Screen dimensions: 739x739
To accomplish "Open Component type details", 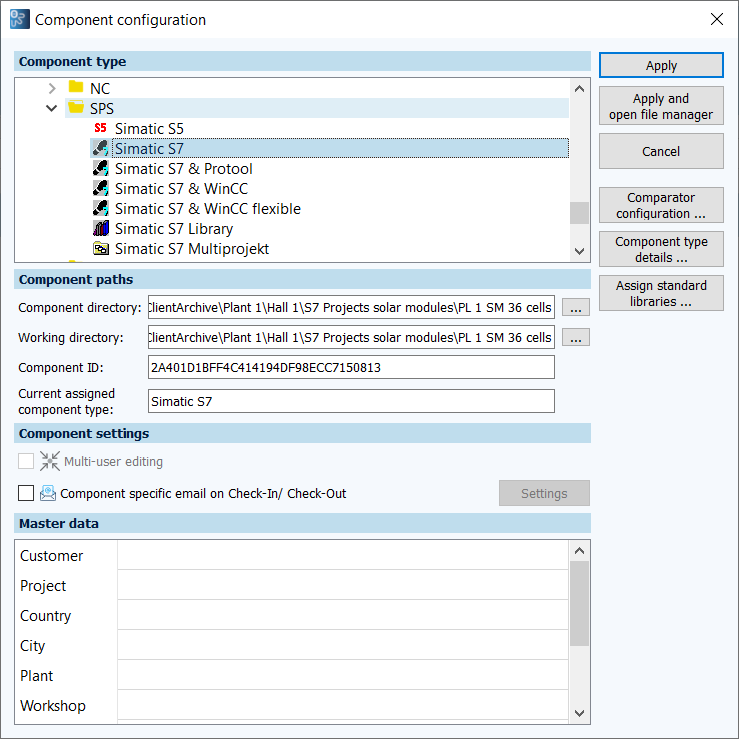I will pos(661,249).
